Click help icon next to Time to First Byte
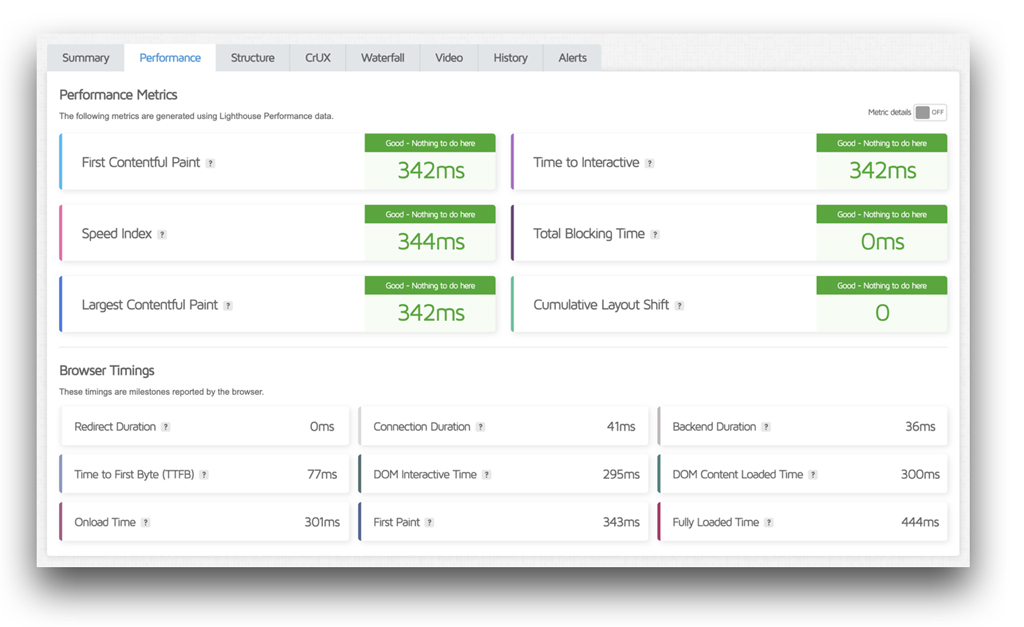This screenshot has height=627, width=1024. point(204,475)
